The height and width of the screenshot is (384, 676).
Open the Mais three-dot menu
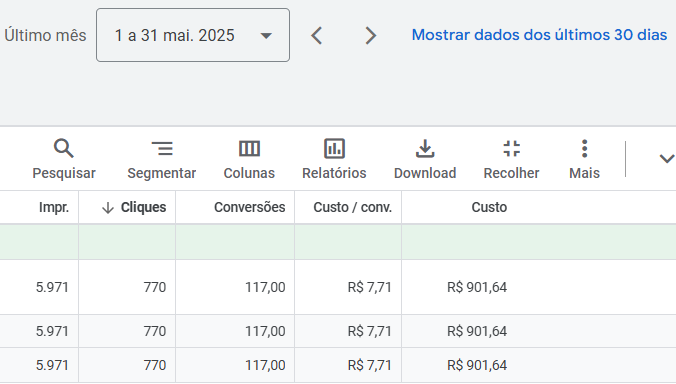(584, 149)
